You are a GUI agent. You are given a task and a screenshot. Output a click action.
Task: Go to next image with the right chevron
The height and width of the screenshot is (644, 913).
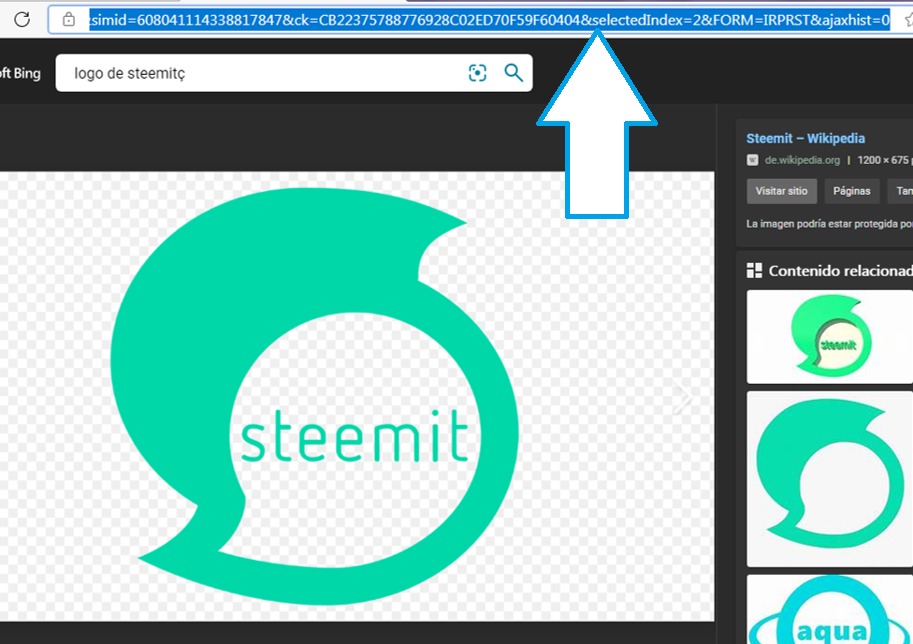(x=682, y=399)
